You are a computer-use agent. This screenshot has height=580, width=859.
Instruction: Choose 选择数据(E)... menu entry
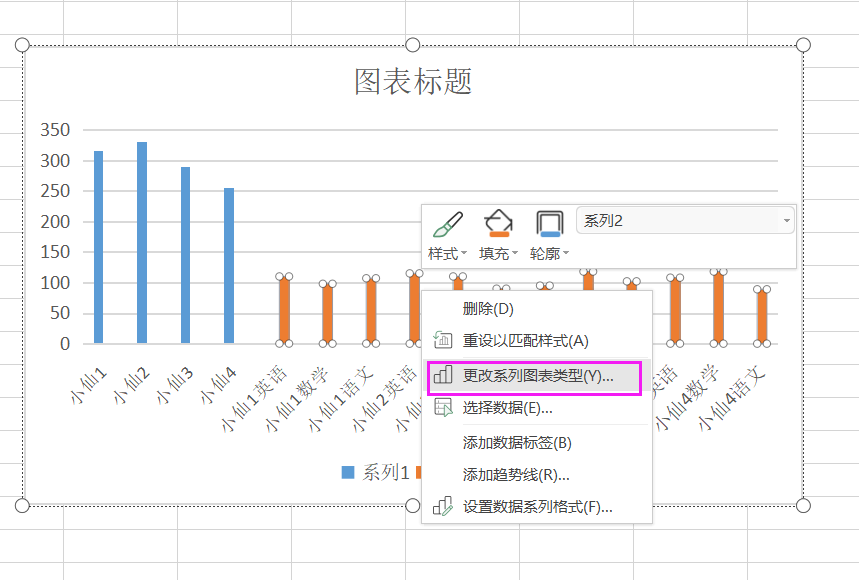[x=537, y=408]
